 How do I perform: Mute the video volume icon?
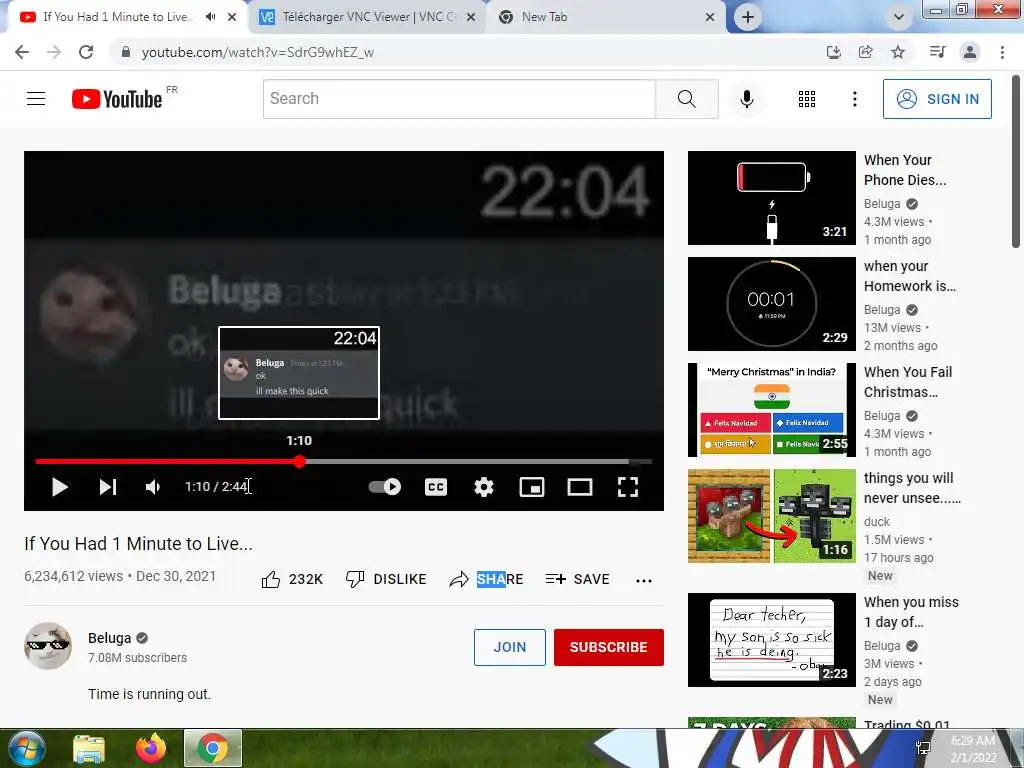pos(153,487)
